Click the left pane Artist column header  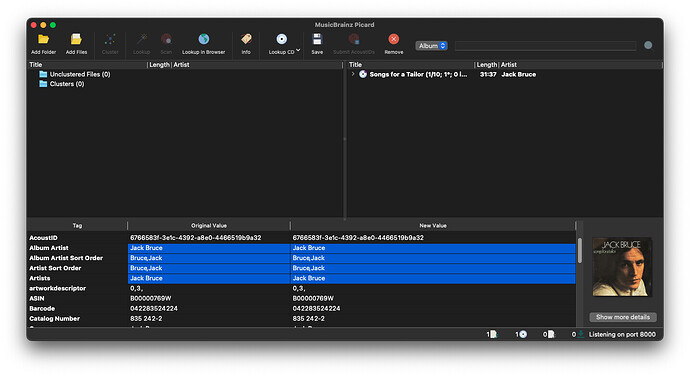tap(257, 65)
